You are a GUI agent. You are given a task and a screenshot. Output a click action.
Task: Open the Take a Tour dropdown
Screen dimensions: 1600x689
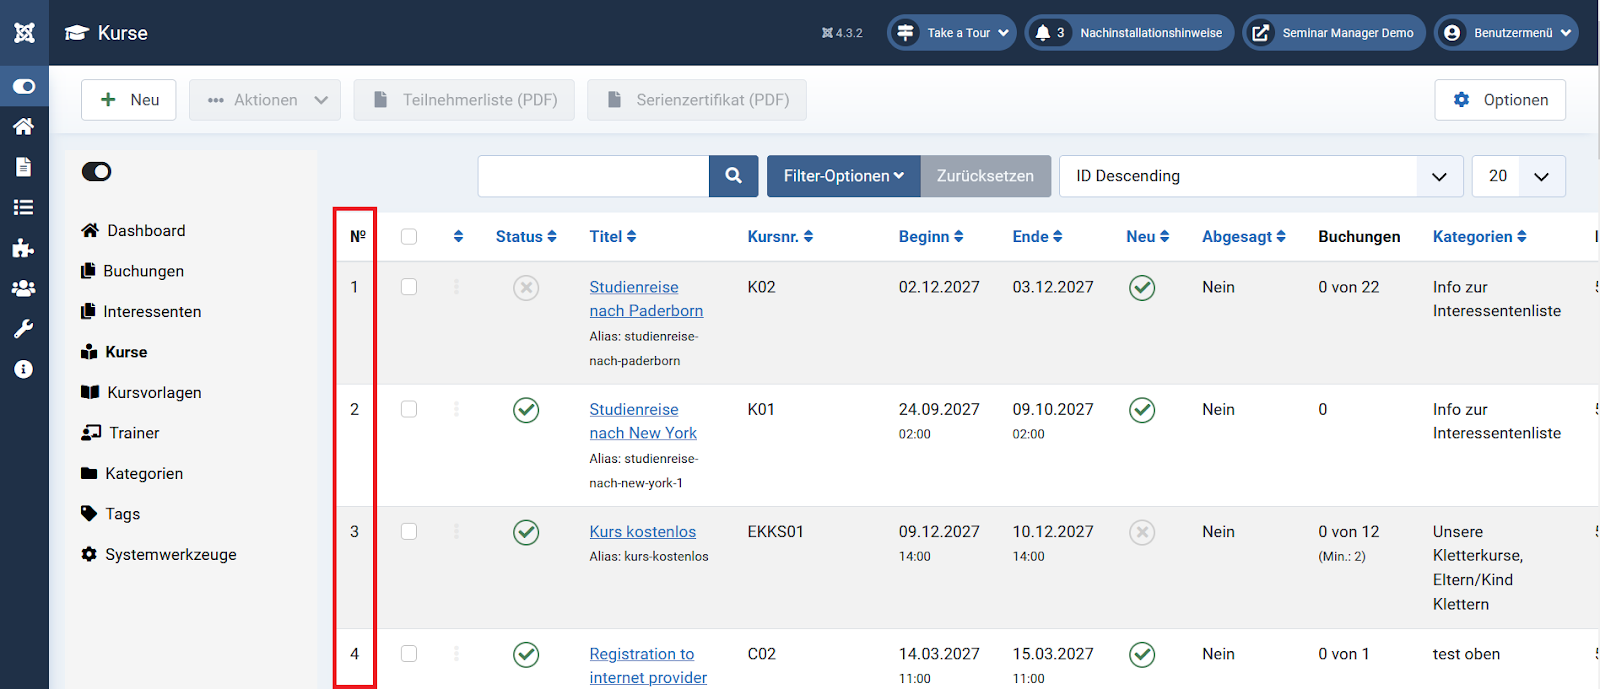tap(952, 33)
